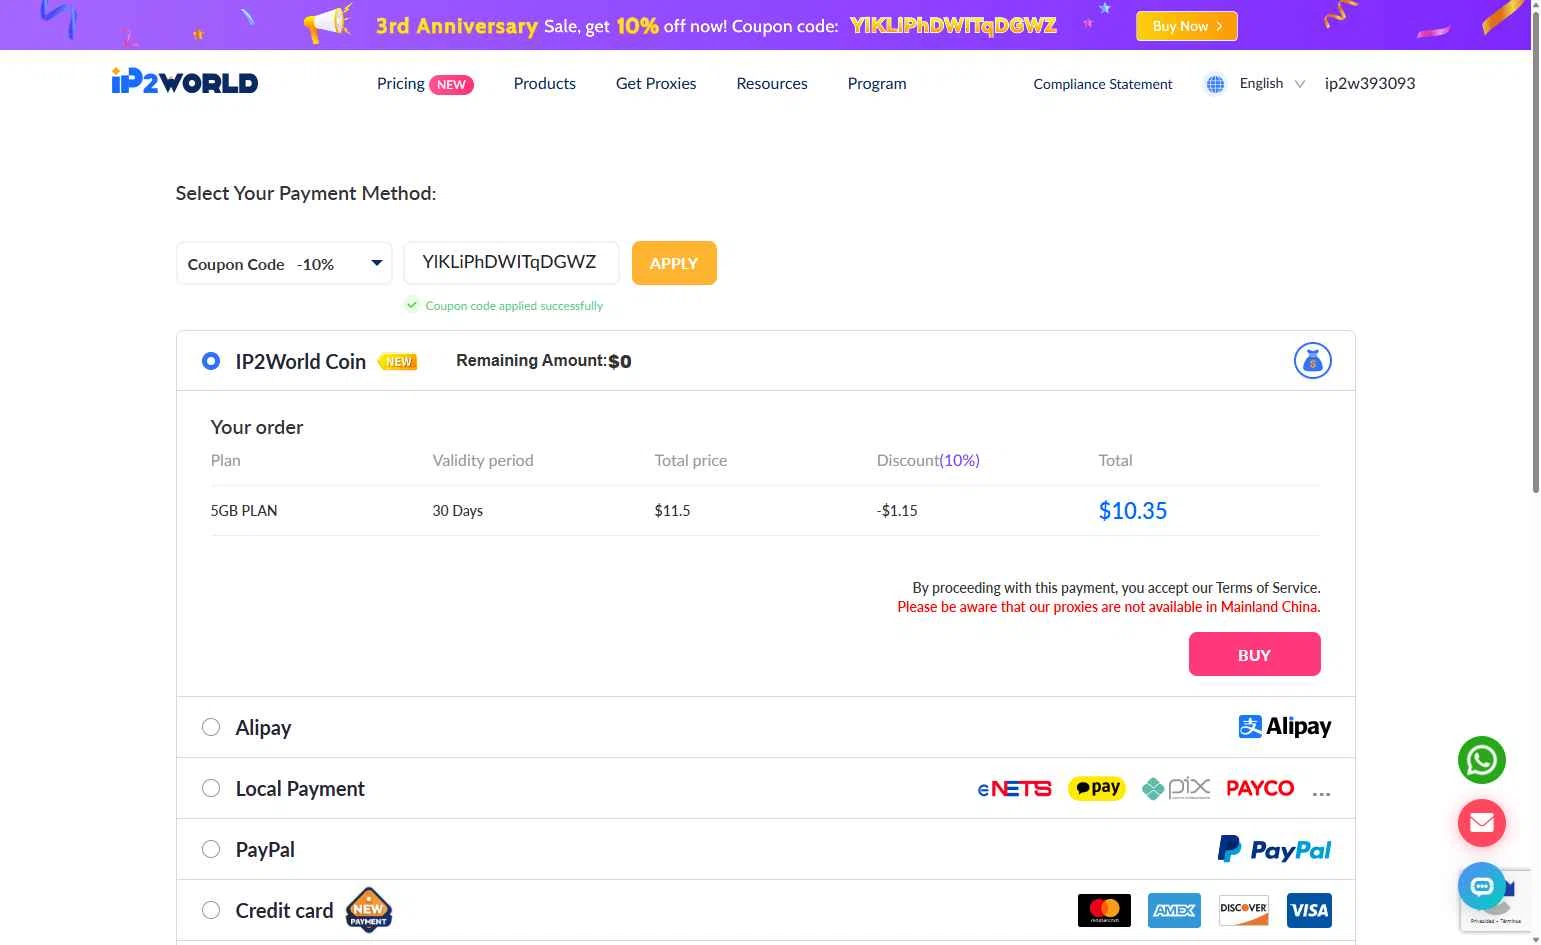Click Remaining Amount:$0 text
1541x945 pixels.
(543, 361)
